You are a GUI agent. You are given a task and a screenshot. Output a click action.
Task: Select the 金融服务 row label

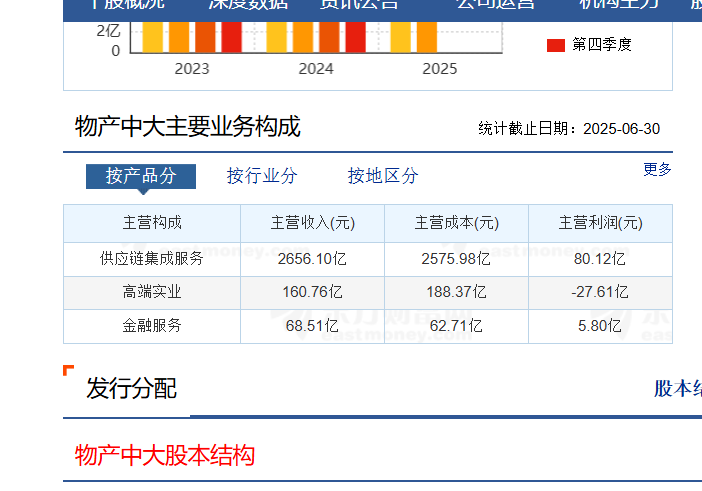coord(152,326)
